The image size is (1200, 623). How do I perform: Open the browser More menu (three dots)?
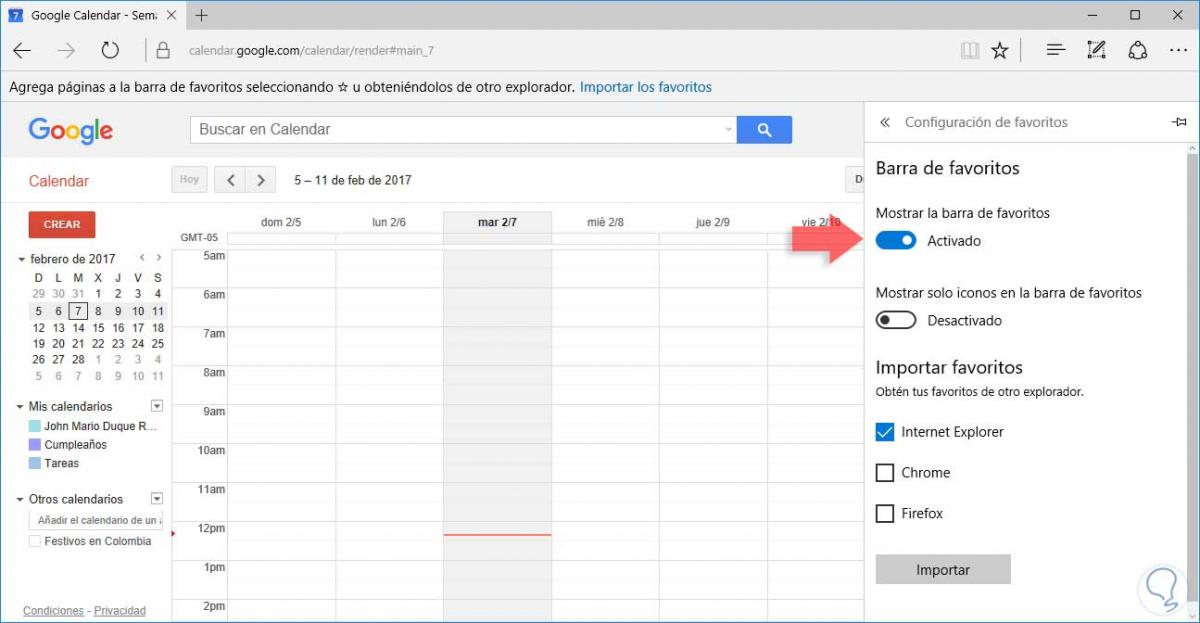(1177, 50)
